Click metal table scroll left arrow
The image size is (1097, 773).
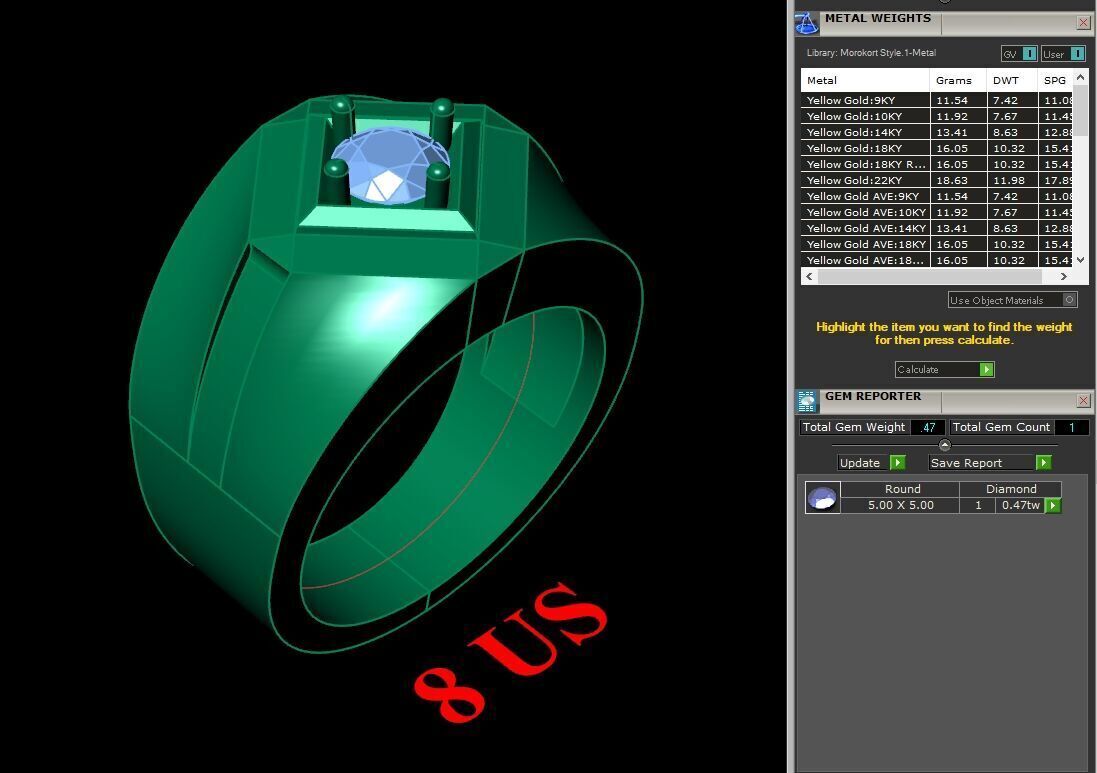[809, 276]
